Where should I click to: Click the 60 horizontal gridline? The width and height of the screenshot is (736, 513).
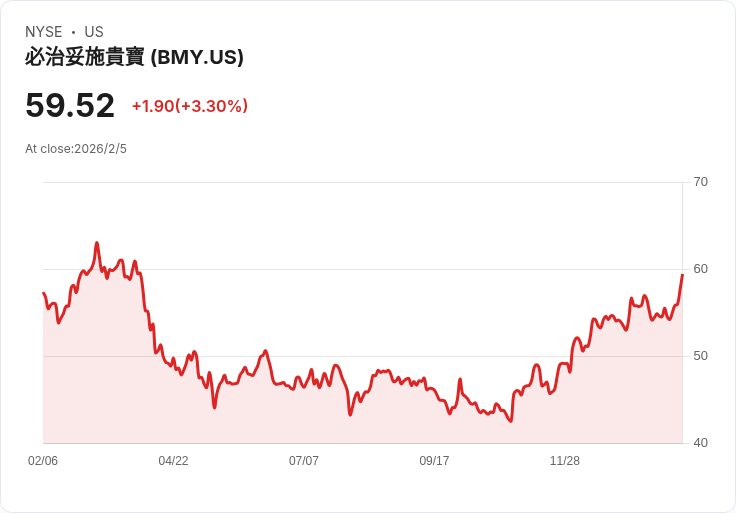pyautogui.click(x=363, y=269)
